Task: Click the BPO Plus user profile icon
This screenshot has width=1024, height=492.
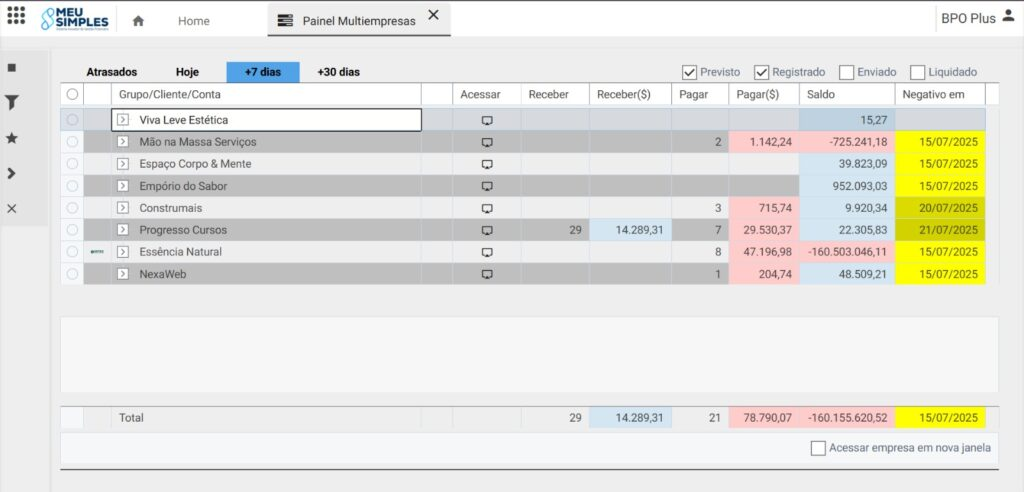Action: pos(1008,17)
